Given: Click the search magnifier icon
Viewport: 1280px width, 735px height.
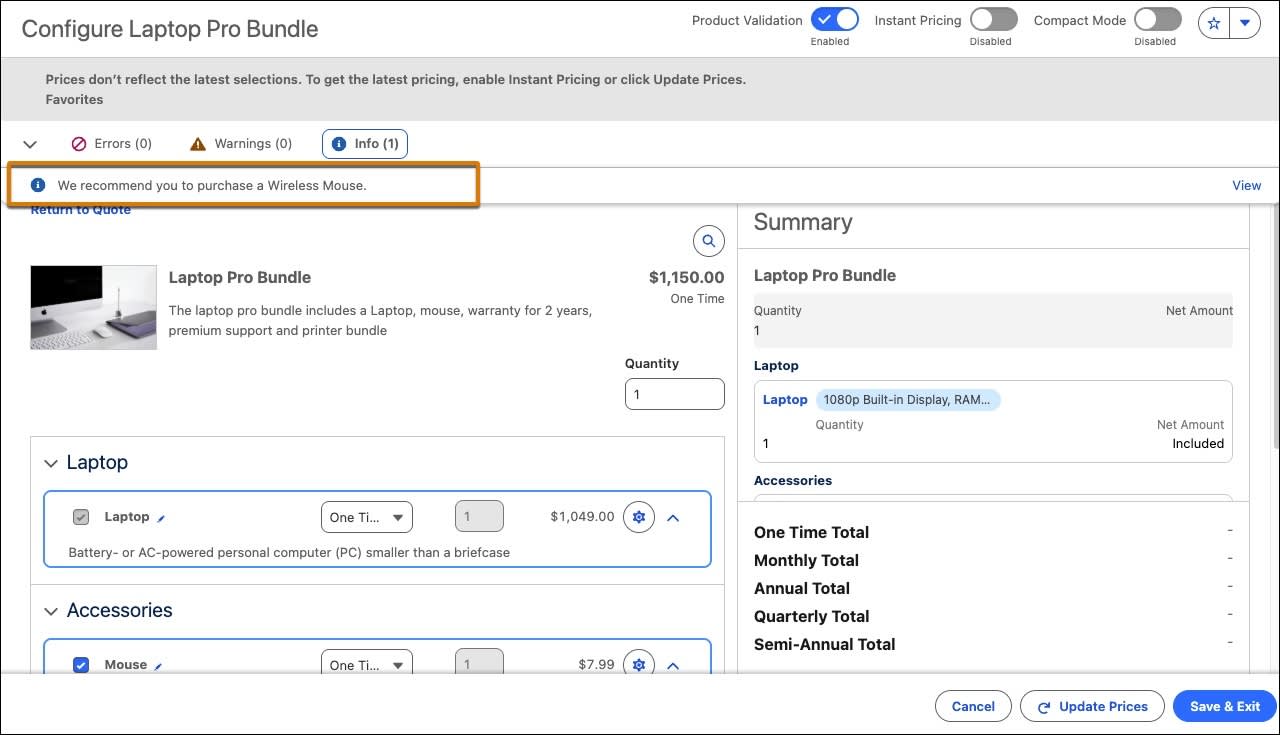Looking at the screenshot, I should point(709,241).
